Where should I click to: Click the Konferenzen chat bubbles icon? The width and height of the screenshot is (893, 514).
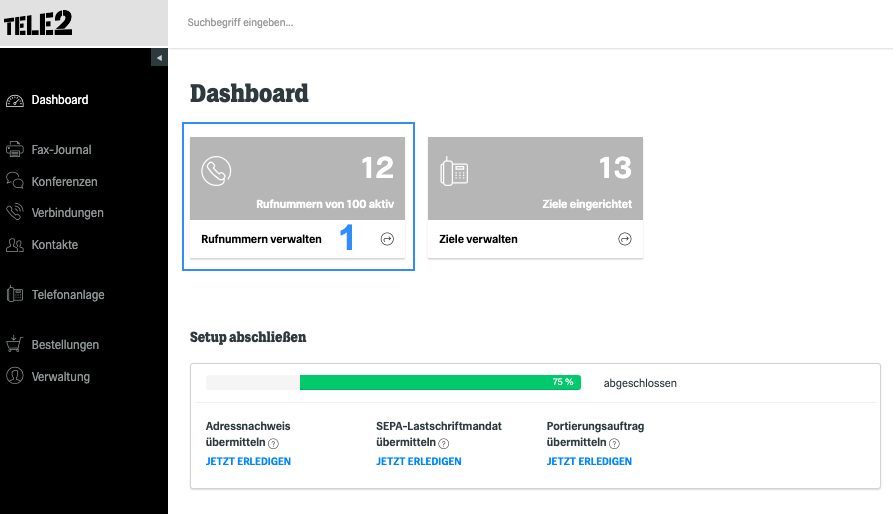[15, 181]
